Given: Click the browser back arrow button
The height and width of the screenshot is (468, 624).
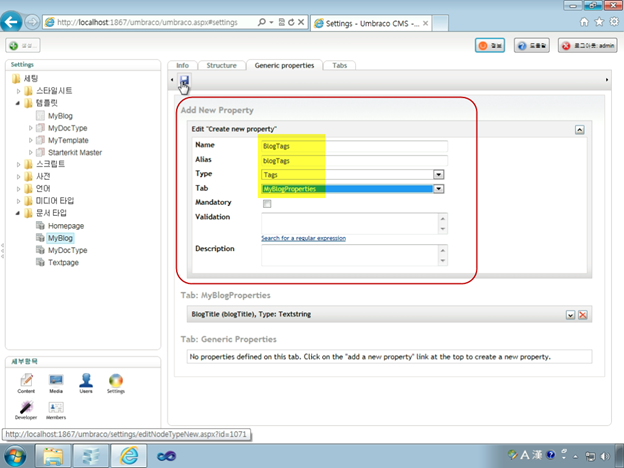Looking at the screenshot, I should tap(11, 21).
